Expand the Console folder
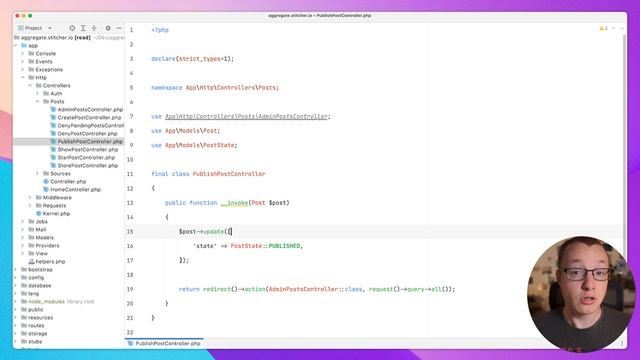 (23, 53)
